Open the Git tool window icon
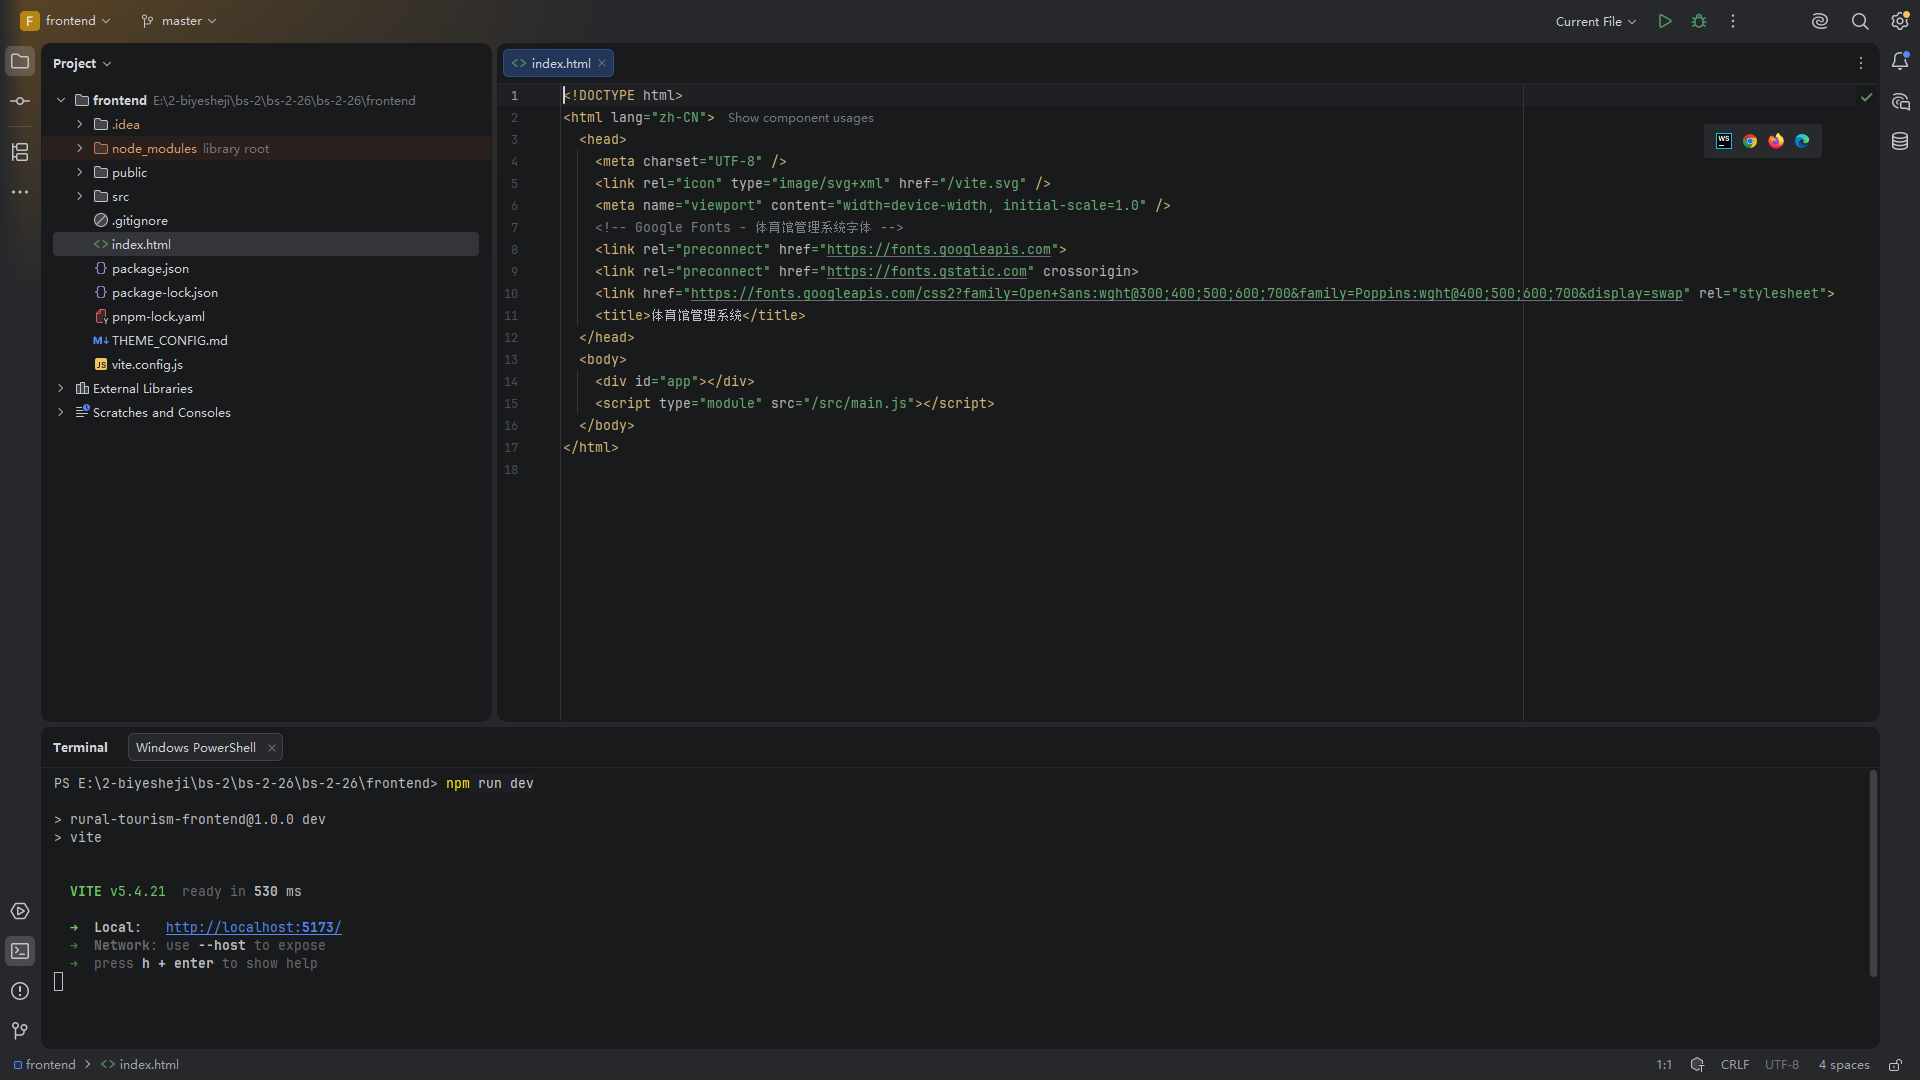1920x1080 pixels. coord(20,1030)
